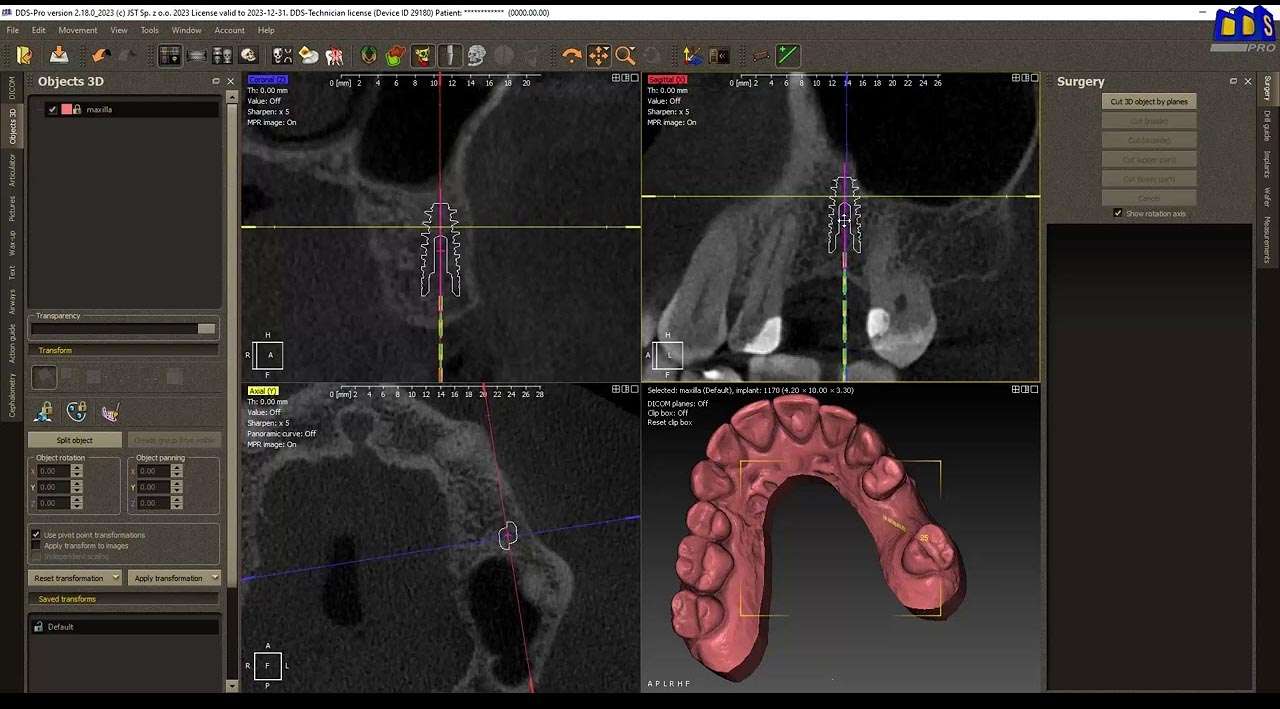Click the paintbrush icon above Split object
Viewport: 1280px width, 709px height.
(x=110, y=412)
